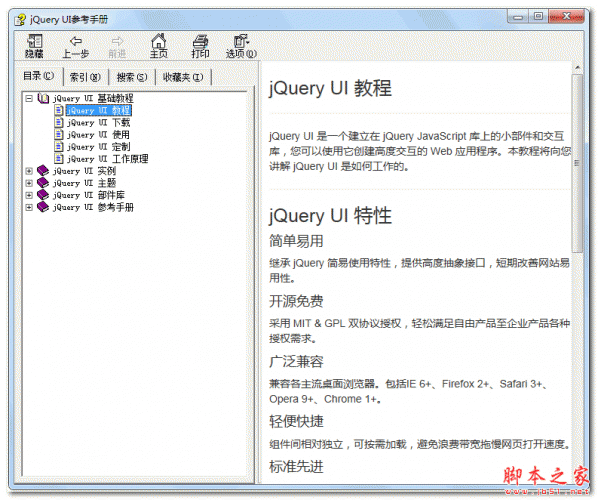Open the jQuery UI 使用 topic

pos(98,135)
